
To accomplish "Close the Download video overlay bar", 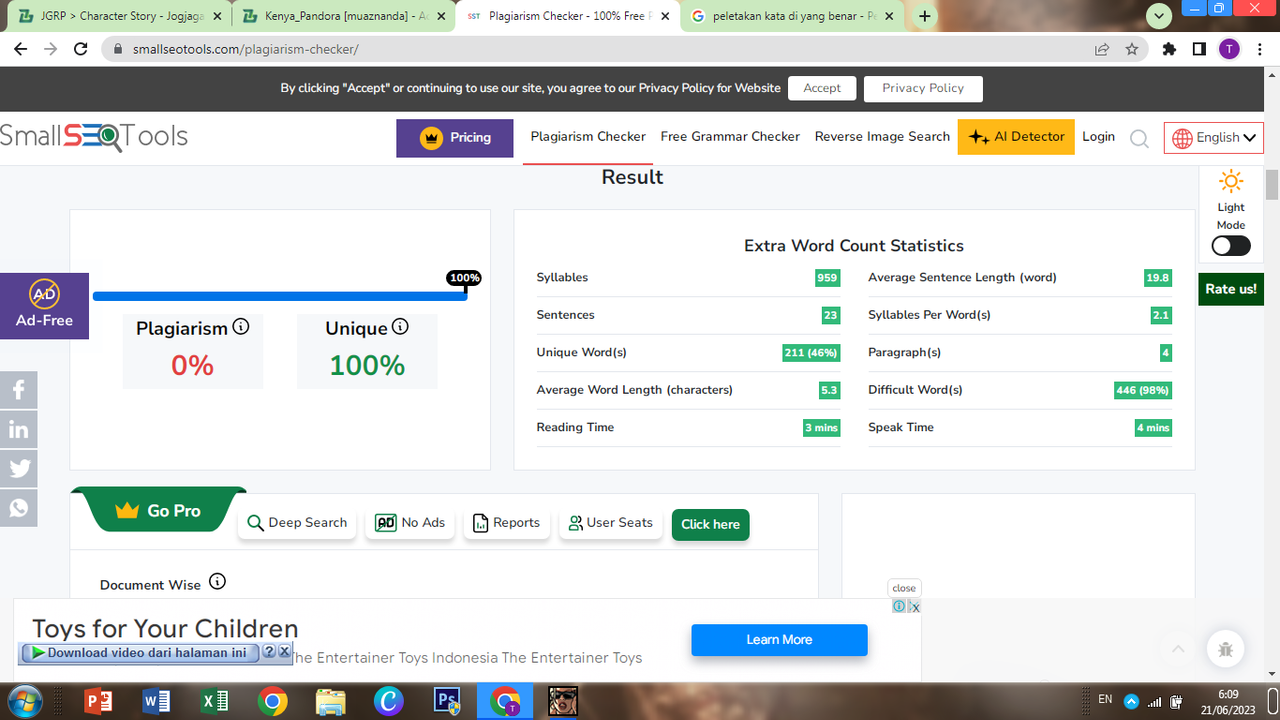I will [284, 652].
